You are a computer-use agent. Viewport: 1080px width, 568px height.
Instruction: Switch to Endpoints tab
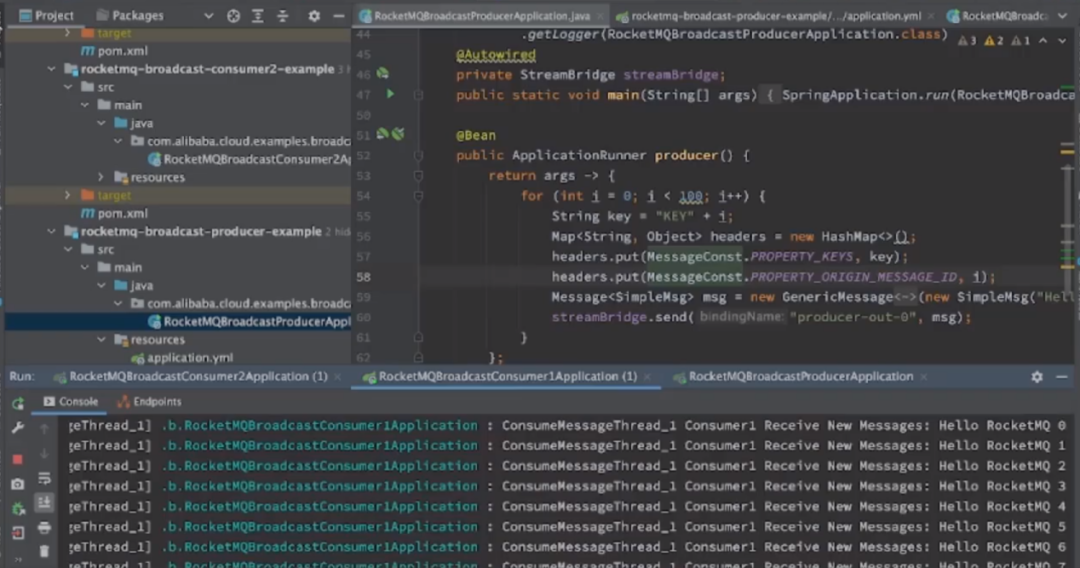point(149,401)
